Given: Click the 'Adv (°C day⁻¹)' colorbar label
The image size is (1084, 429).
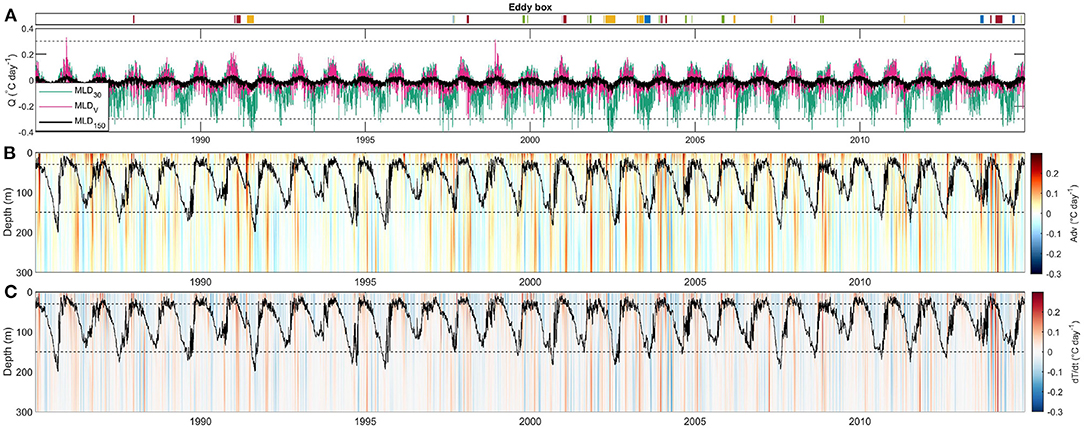Looking at the screenshot, I should (1075, 213).
